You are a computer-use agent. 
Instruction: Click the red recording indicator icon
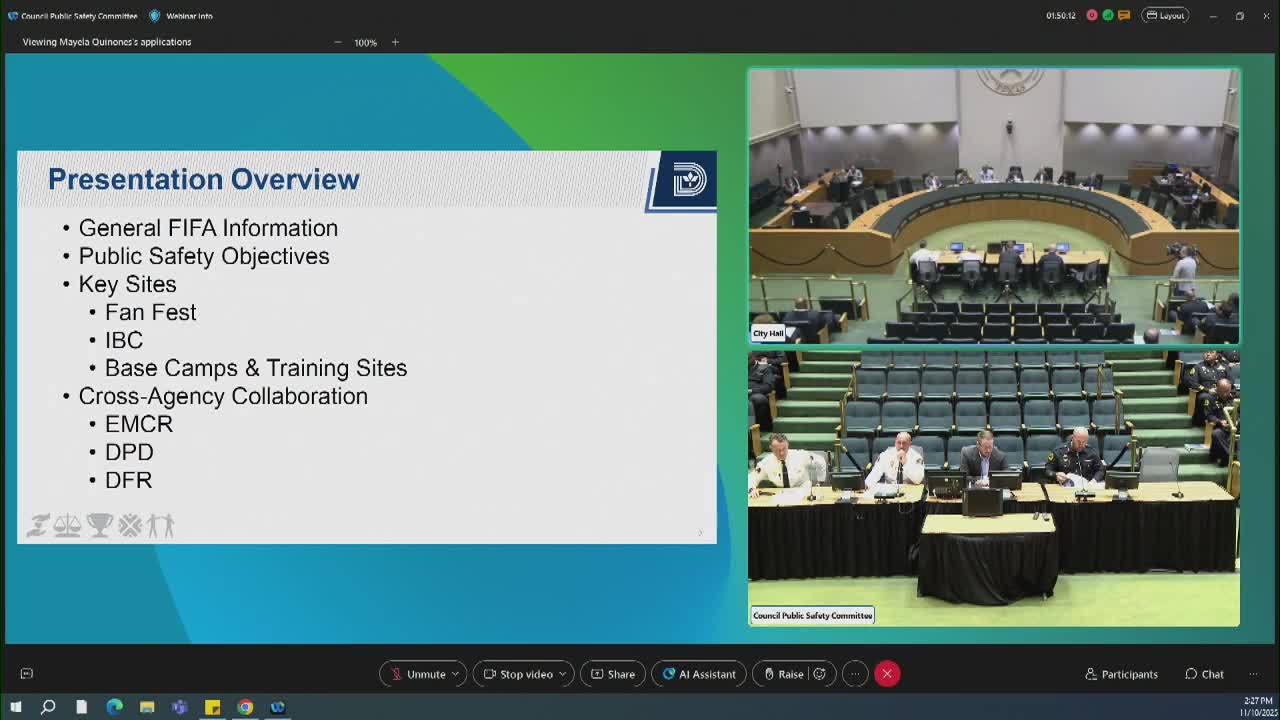point(1092,16)
